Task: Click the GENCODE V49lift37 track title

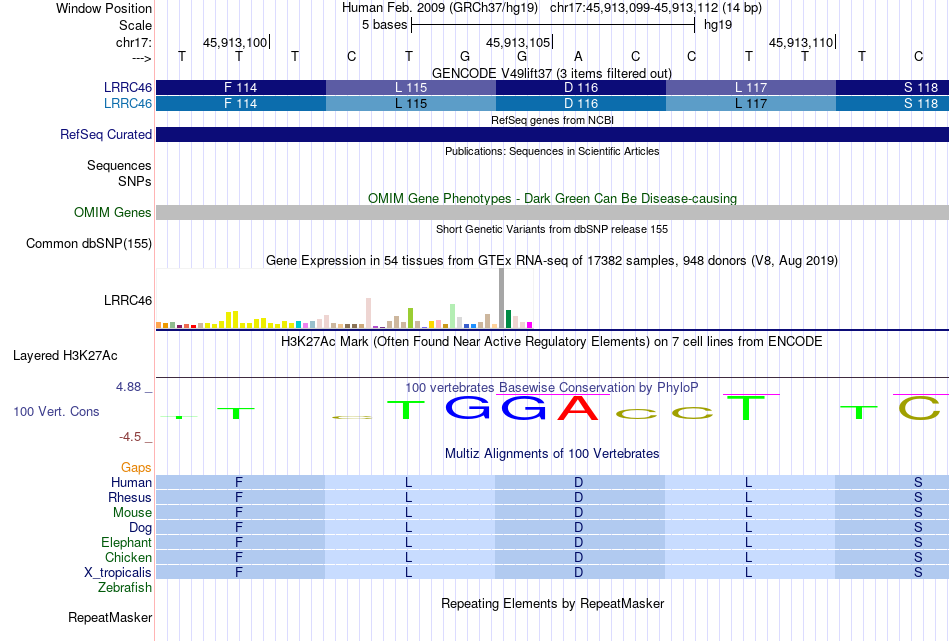Action: point(552,73)
